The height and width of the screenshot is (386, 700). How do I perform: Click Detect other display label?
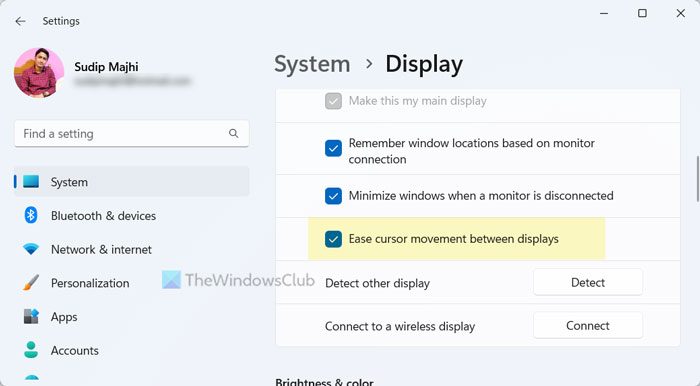pyautogui.click(x=377, y=283)
